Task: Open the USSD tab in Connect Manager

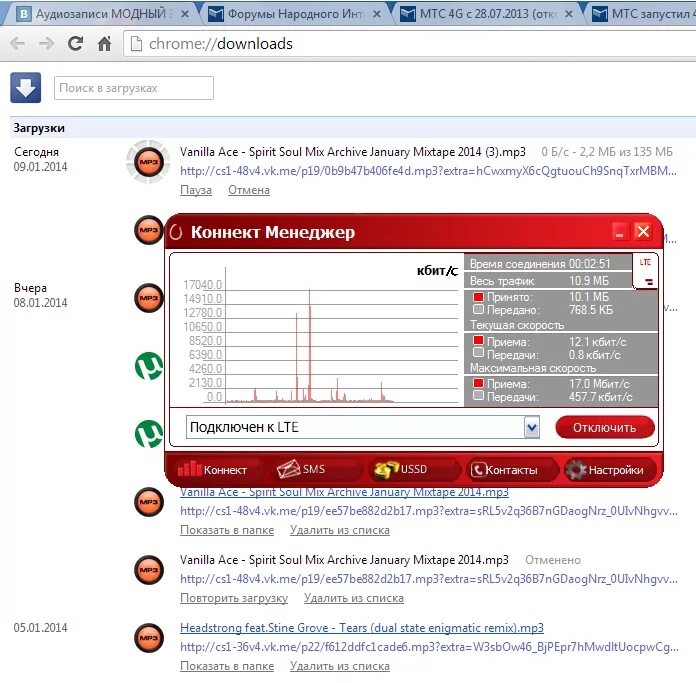Action: [413, 470]
